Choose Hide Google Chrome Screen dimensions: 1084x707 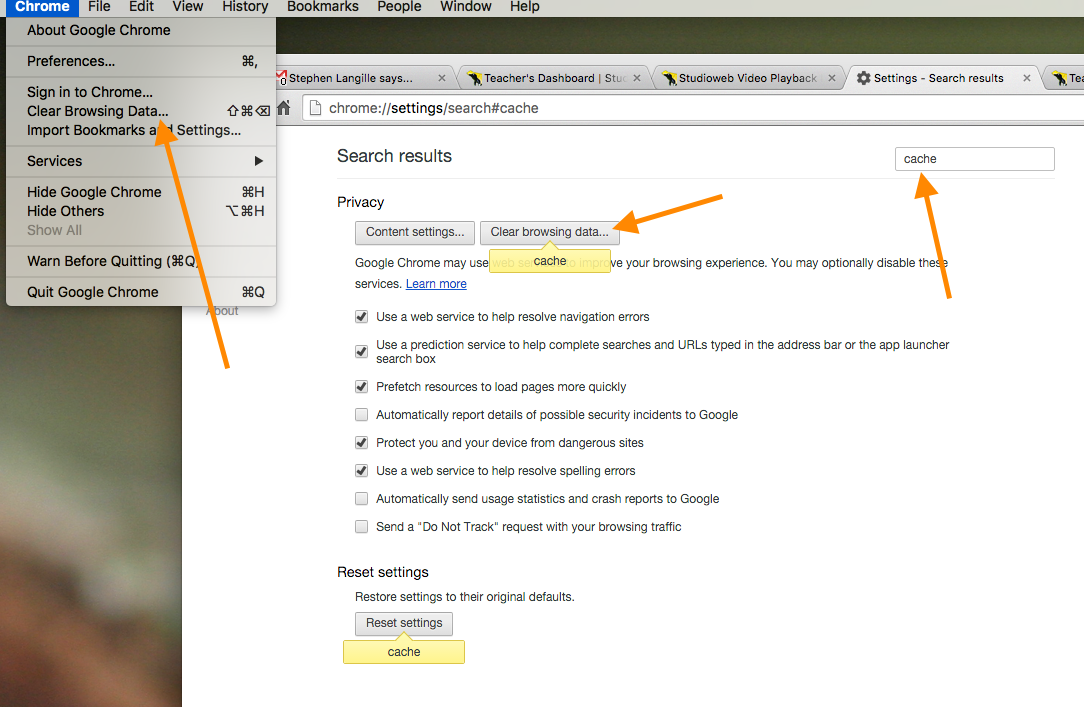pos(141,192)
